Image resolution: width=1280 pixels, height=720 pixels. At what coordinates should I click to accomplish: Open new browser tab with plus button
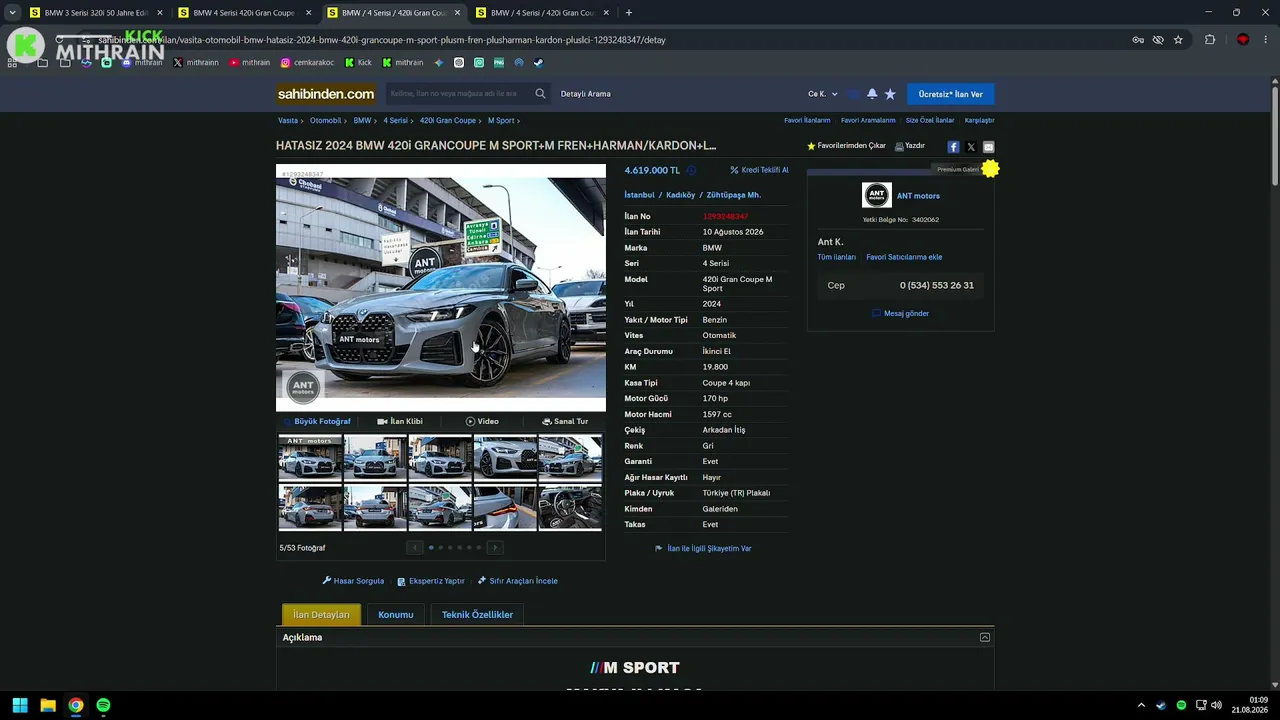[x=628, y=13]
